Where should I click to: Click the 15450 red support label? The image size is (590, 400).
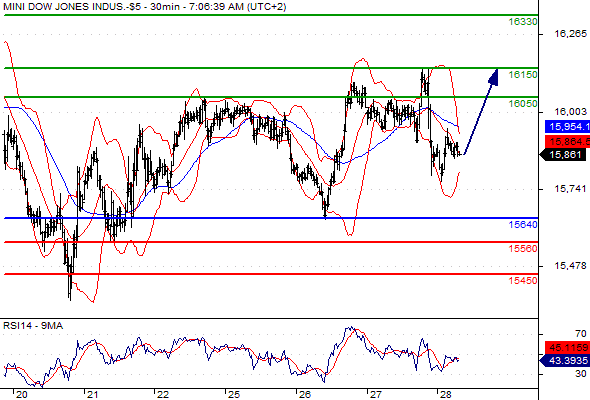523,281
